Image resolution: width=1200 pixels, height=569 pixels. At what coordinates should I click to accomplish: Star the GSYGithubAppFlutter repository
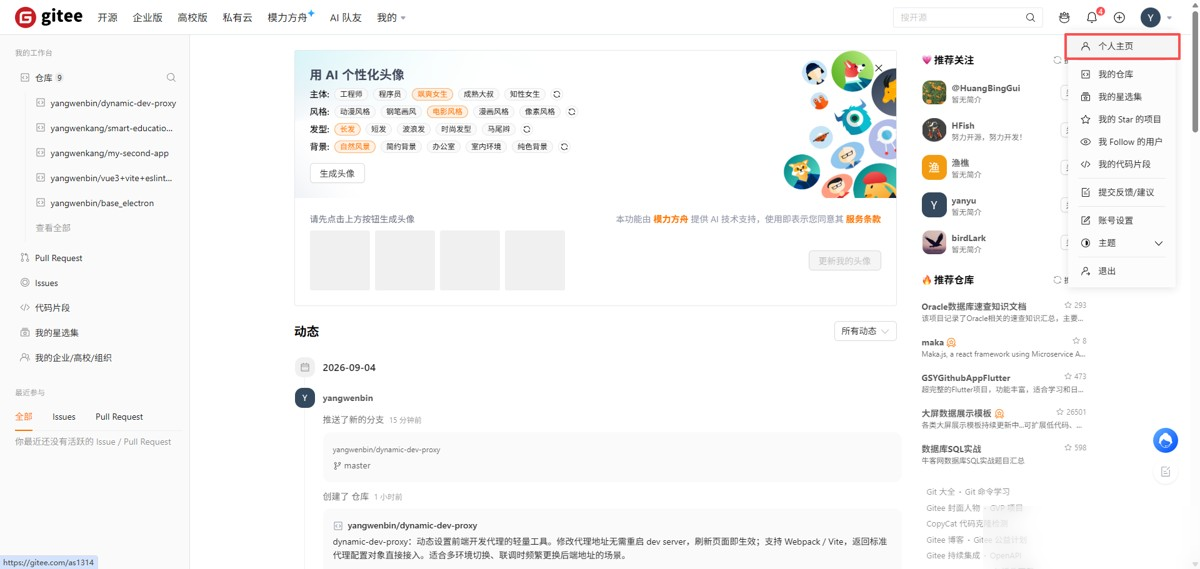pos(1069,377)
